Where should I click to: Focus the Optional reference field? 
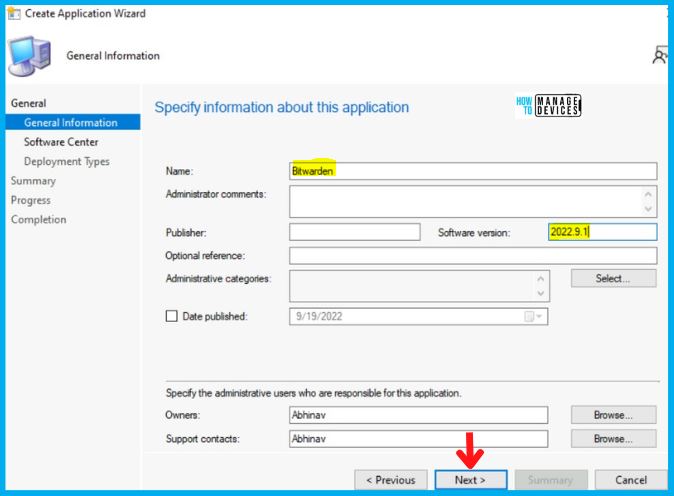tap(473, 256)
